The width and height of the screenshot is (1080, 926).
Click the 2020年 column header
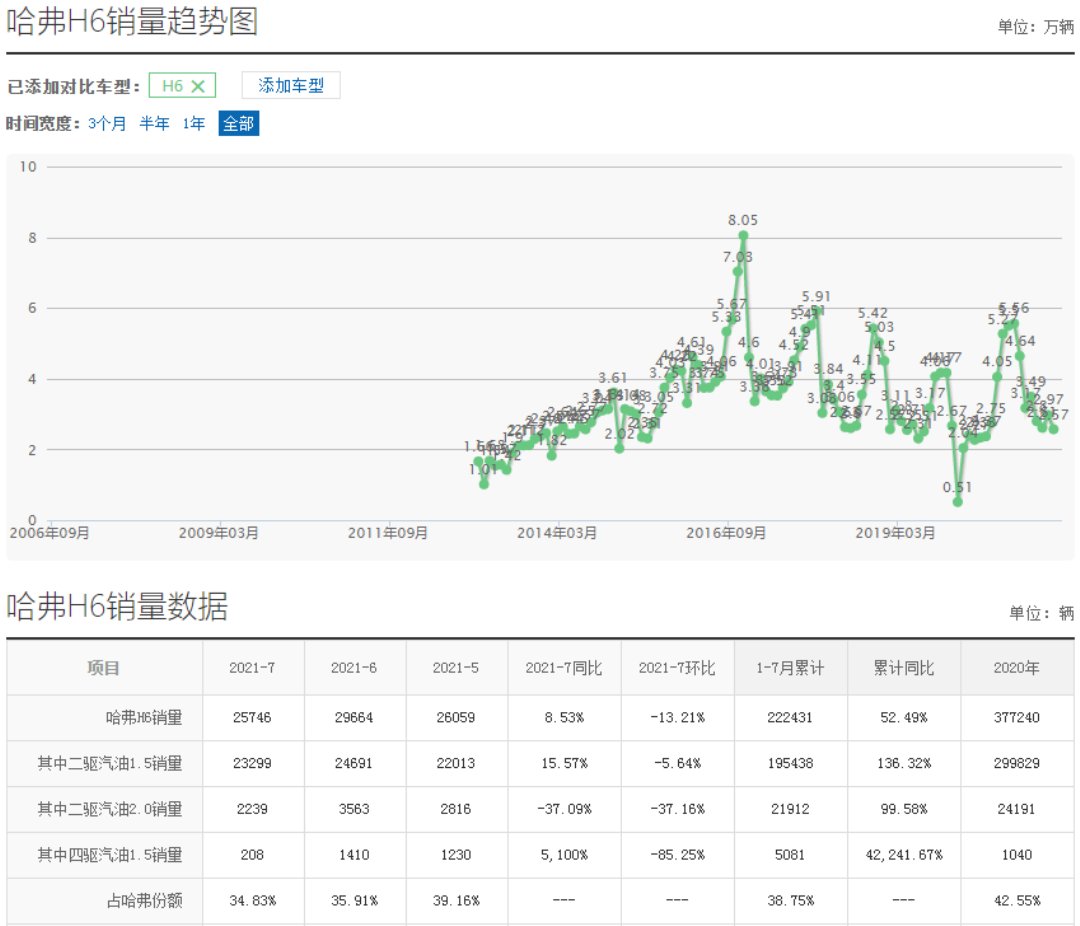tap(1017, 668)
